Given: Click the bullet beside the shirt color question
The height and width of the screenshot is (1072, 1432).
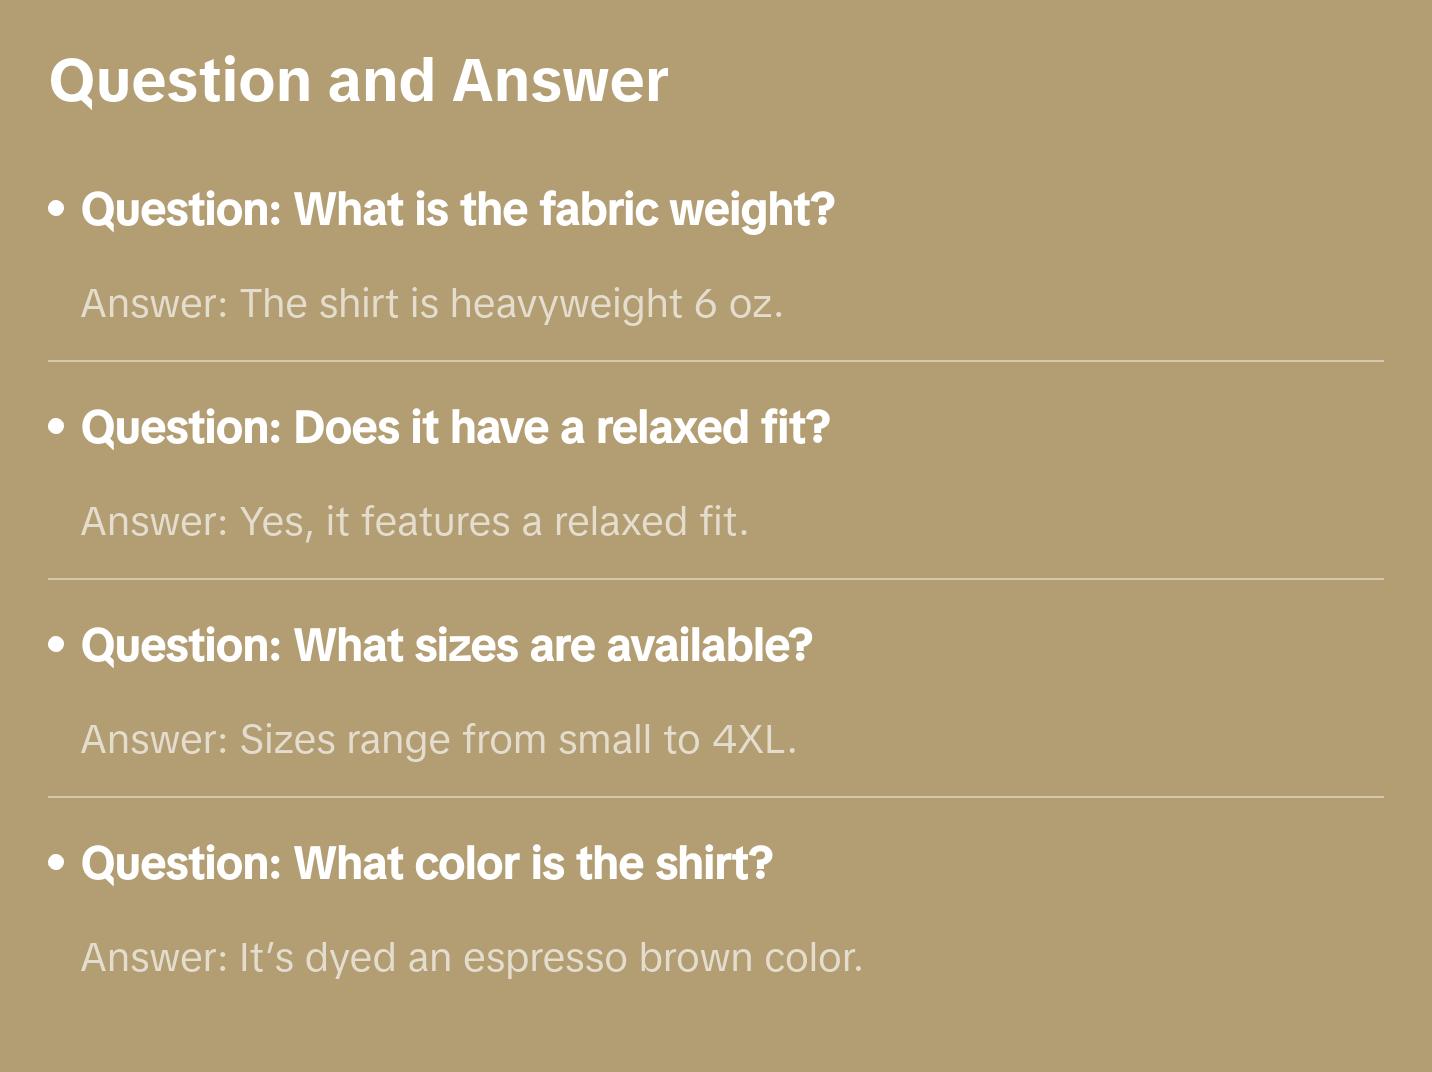Looking at the screenshot, I should click(x=57, y=863).
